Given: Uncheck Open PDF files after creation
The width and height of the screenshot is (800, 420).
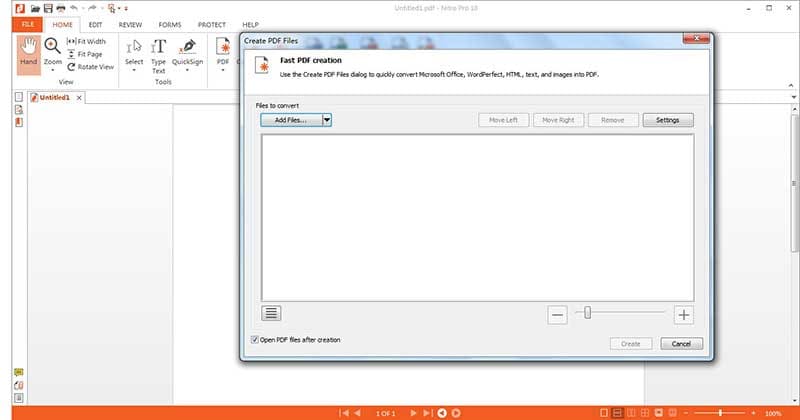Looking at the screenshot, I should tap(255, 340).
